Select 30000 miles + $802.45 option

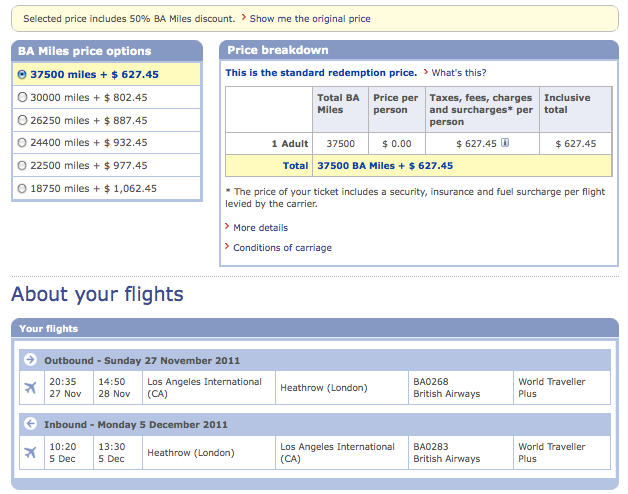point(23,97)
